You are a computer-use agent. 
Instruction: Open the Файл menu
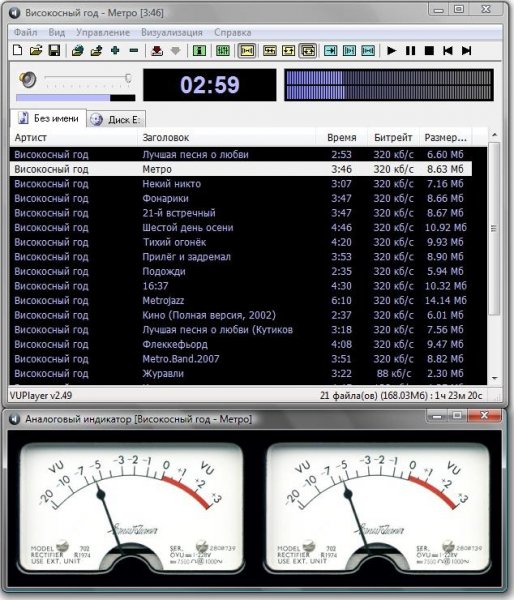click(x=25, y=33)
